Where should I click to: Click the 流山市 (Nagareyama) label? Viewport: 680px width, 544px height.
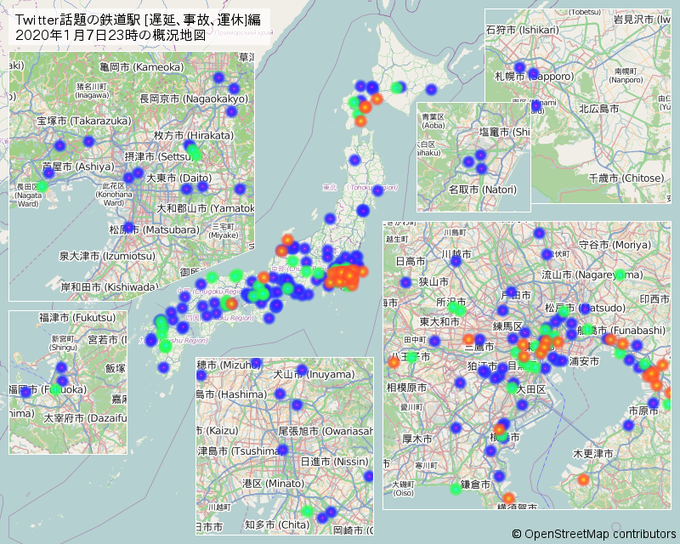tap(592, 275)
